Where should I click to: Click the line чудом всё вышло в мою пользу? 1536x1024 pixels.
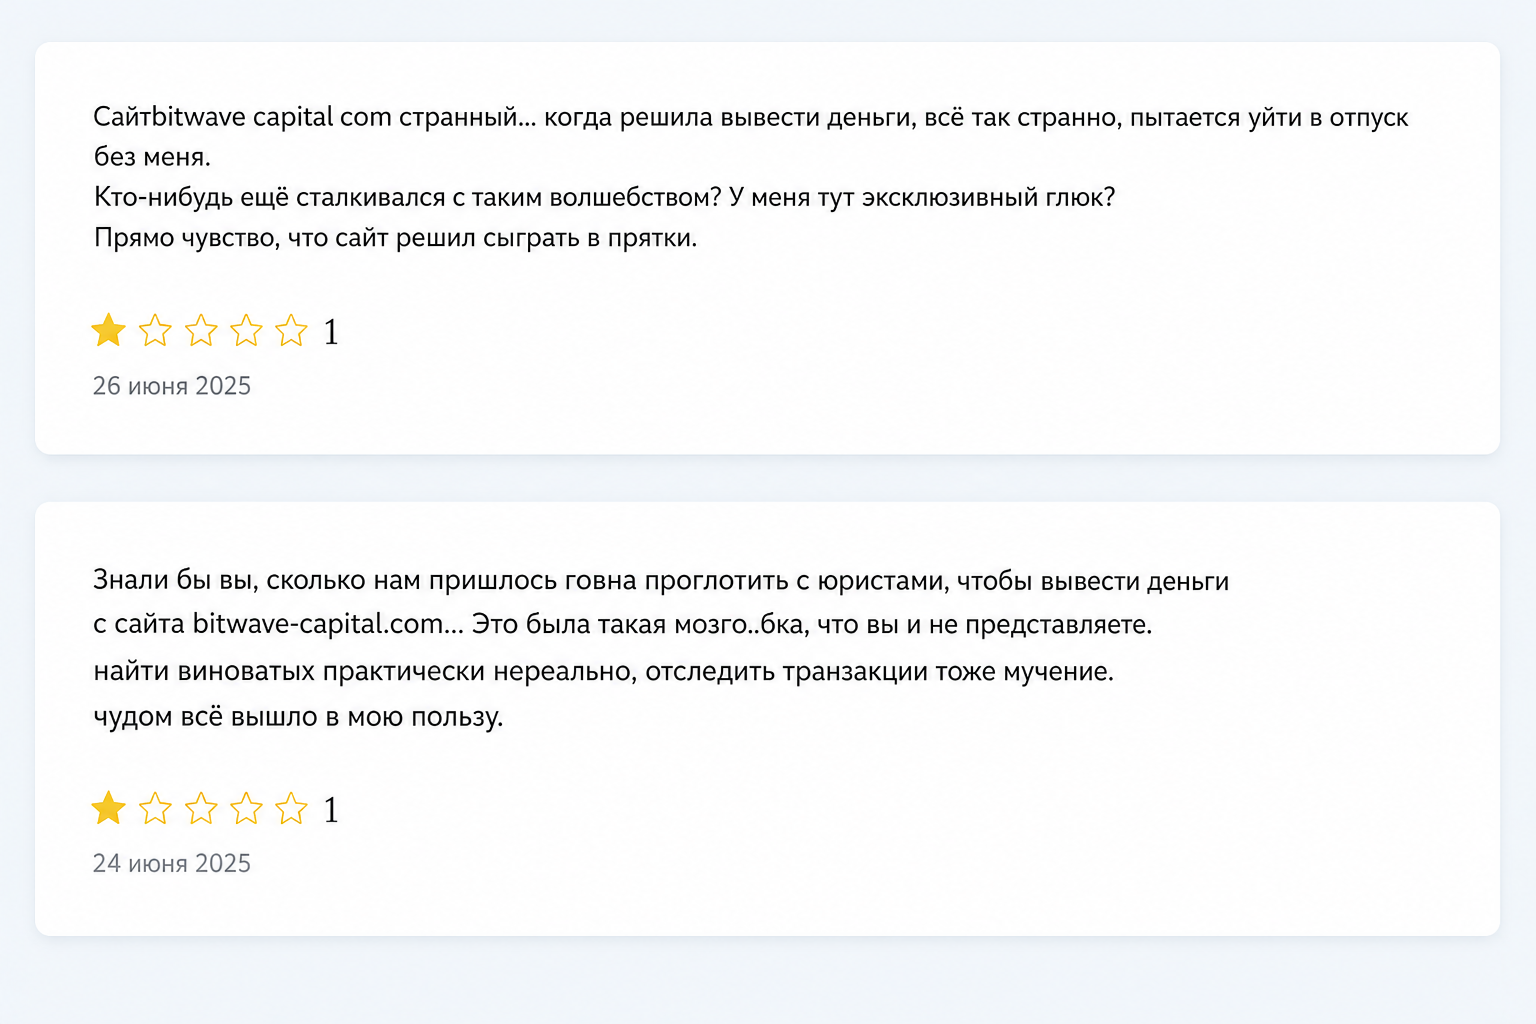298,717
